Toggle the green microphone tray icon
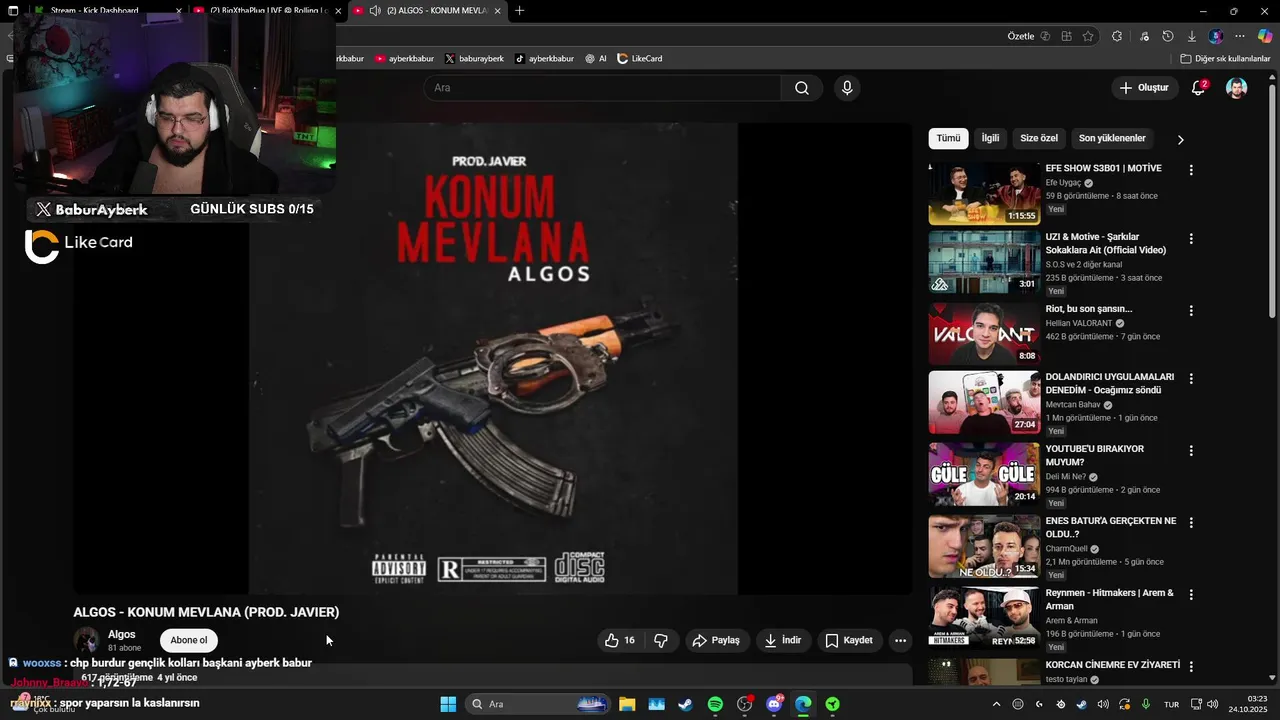 click(1146, 704)
